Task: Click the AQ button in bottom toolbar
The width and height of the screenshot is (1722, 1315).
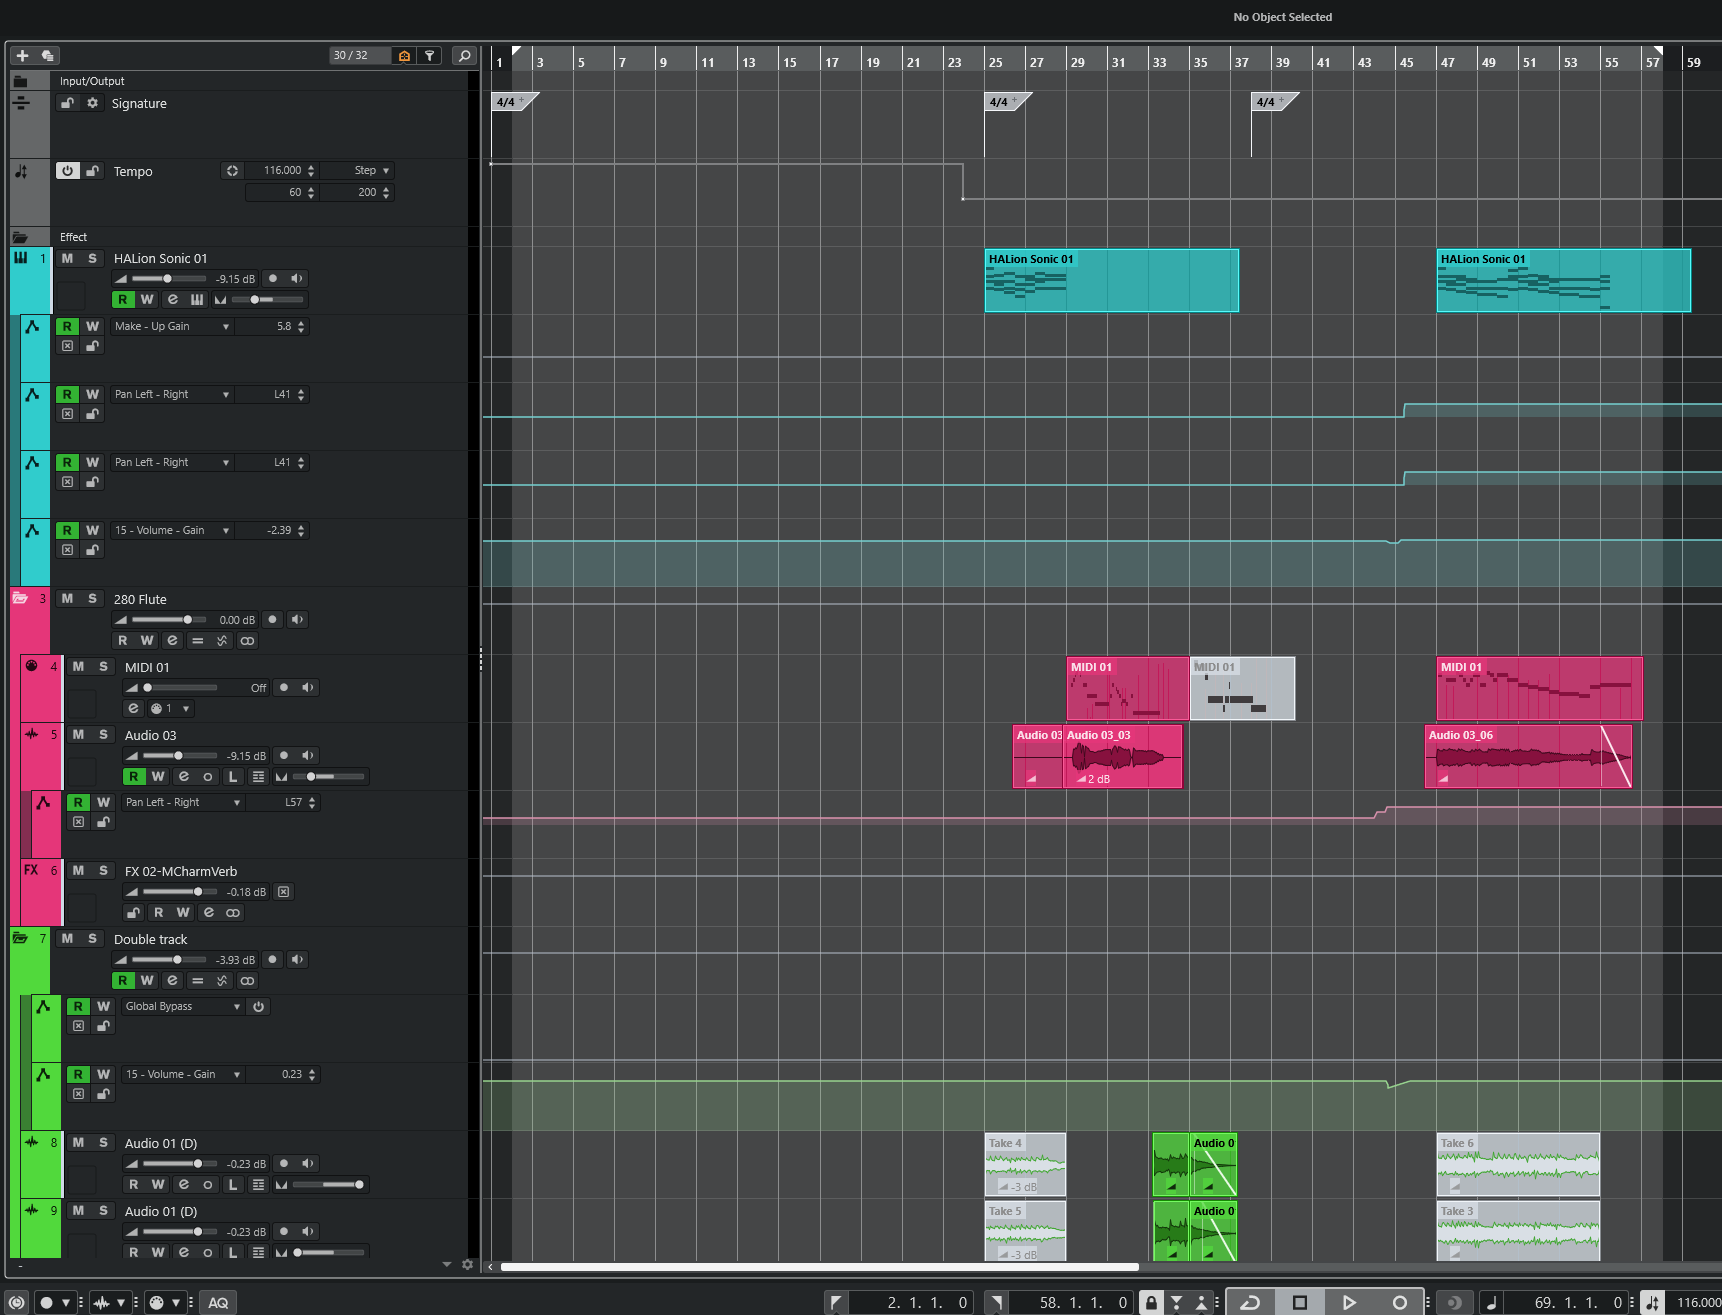Action: [x=218, y=1302]
